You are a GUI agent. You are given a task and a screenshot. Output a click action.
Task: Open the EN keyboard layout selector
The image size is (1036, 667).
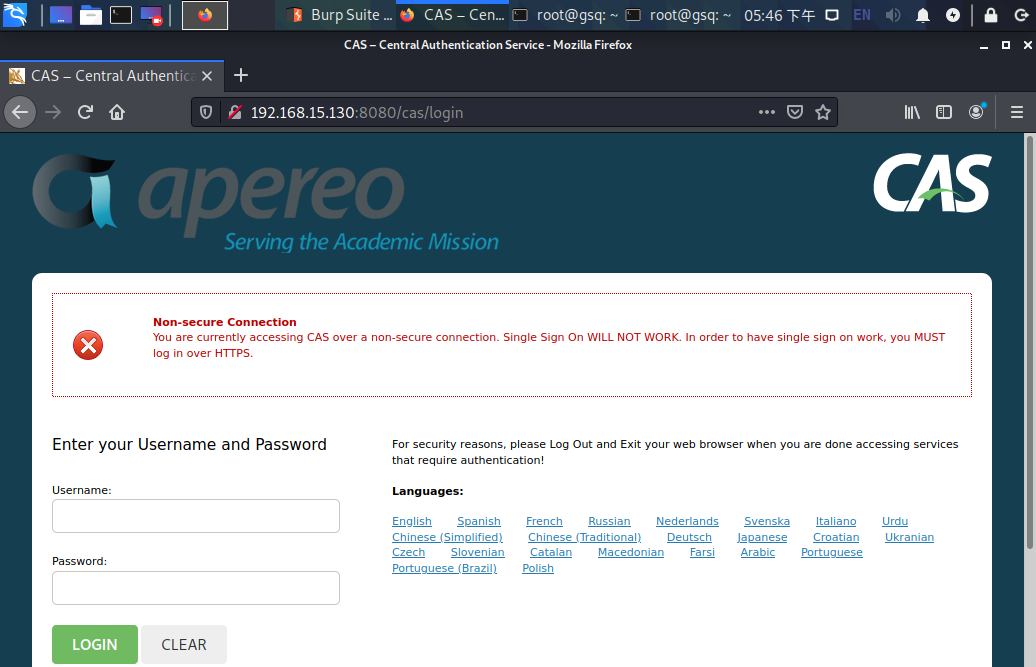click(861, 15)
